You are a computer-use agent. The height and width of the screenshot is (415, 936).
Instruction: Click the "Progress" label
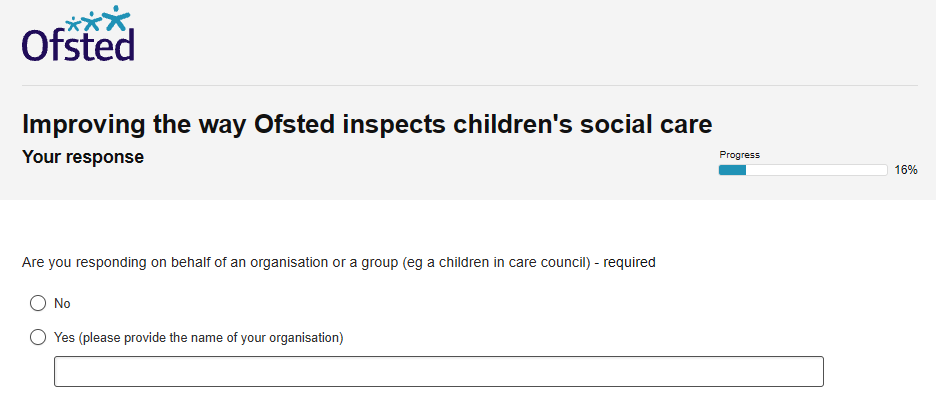740,155
